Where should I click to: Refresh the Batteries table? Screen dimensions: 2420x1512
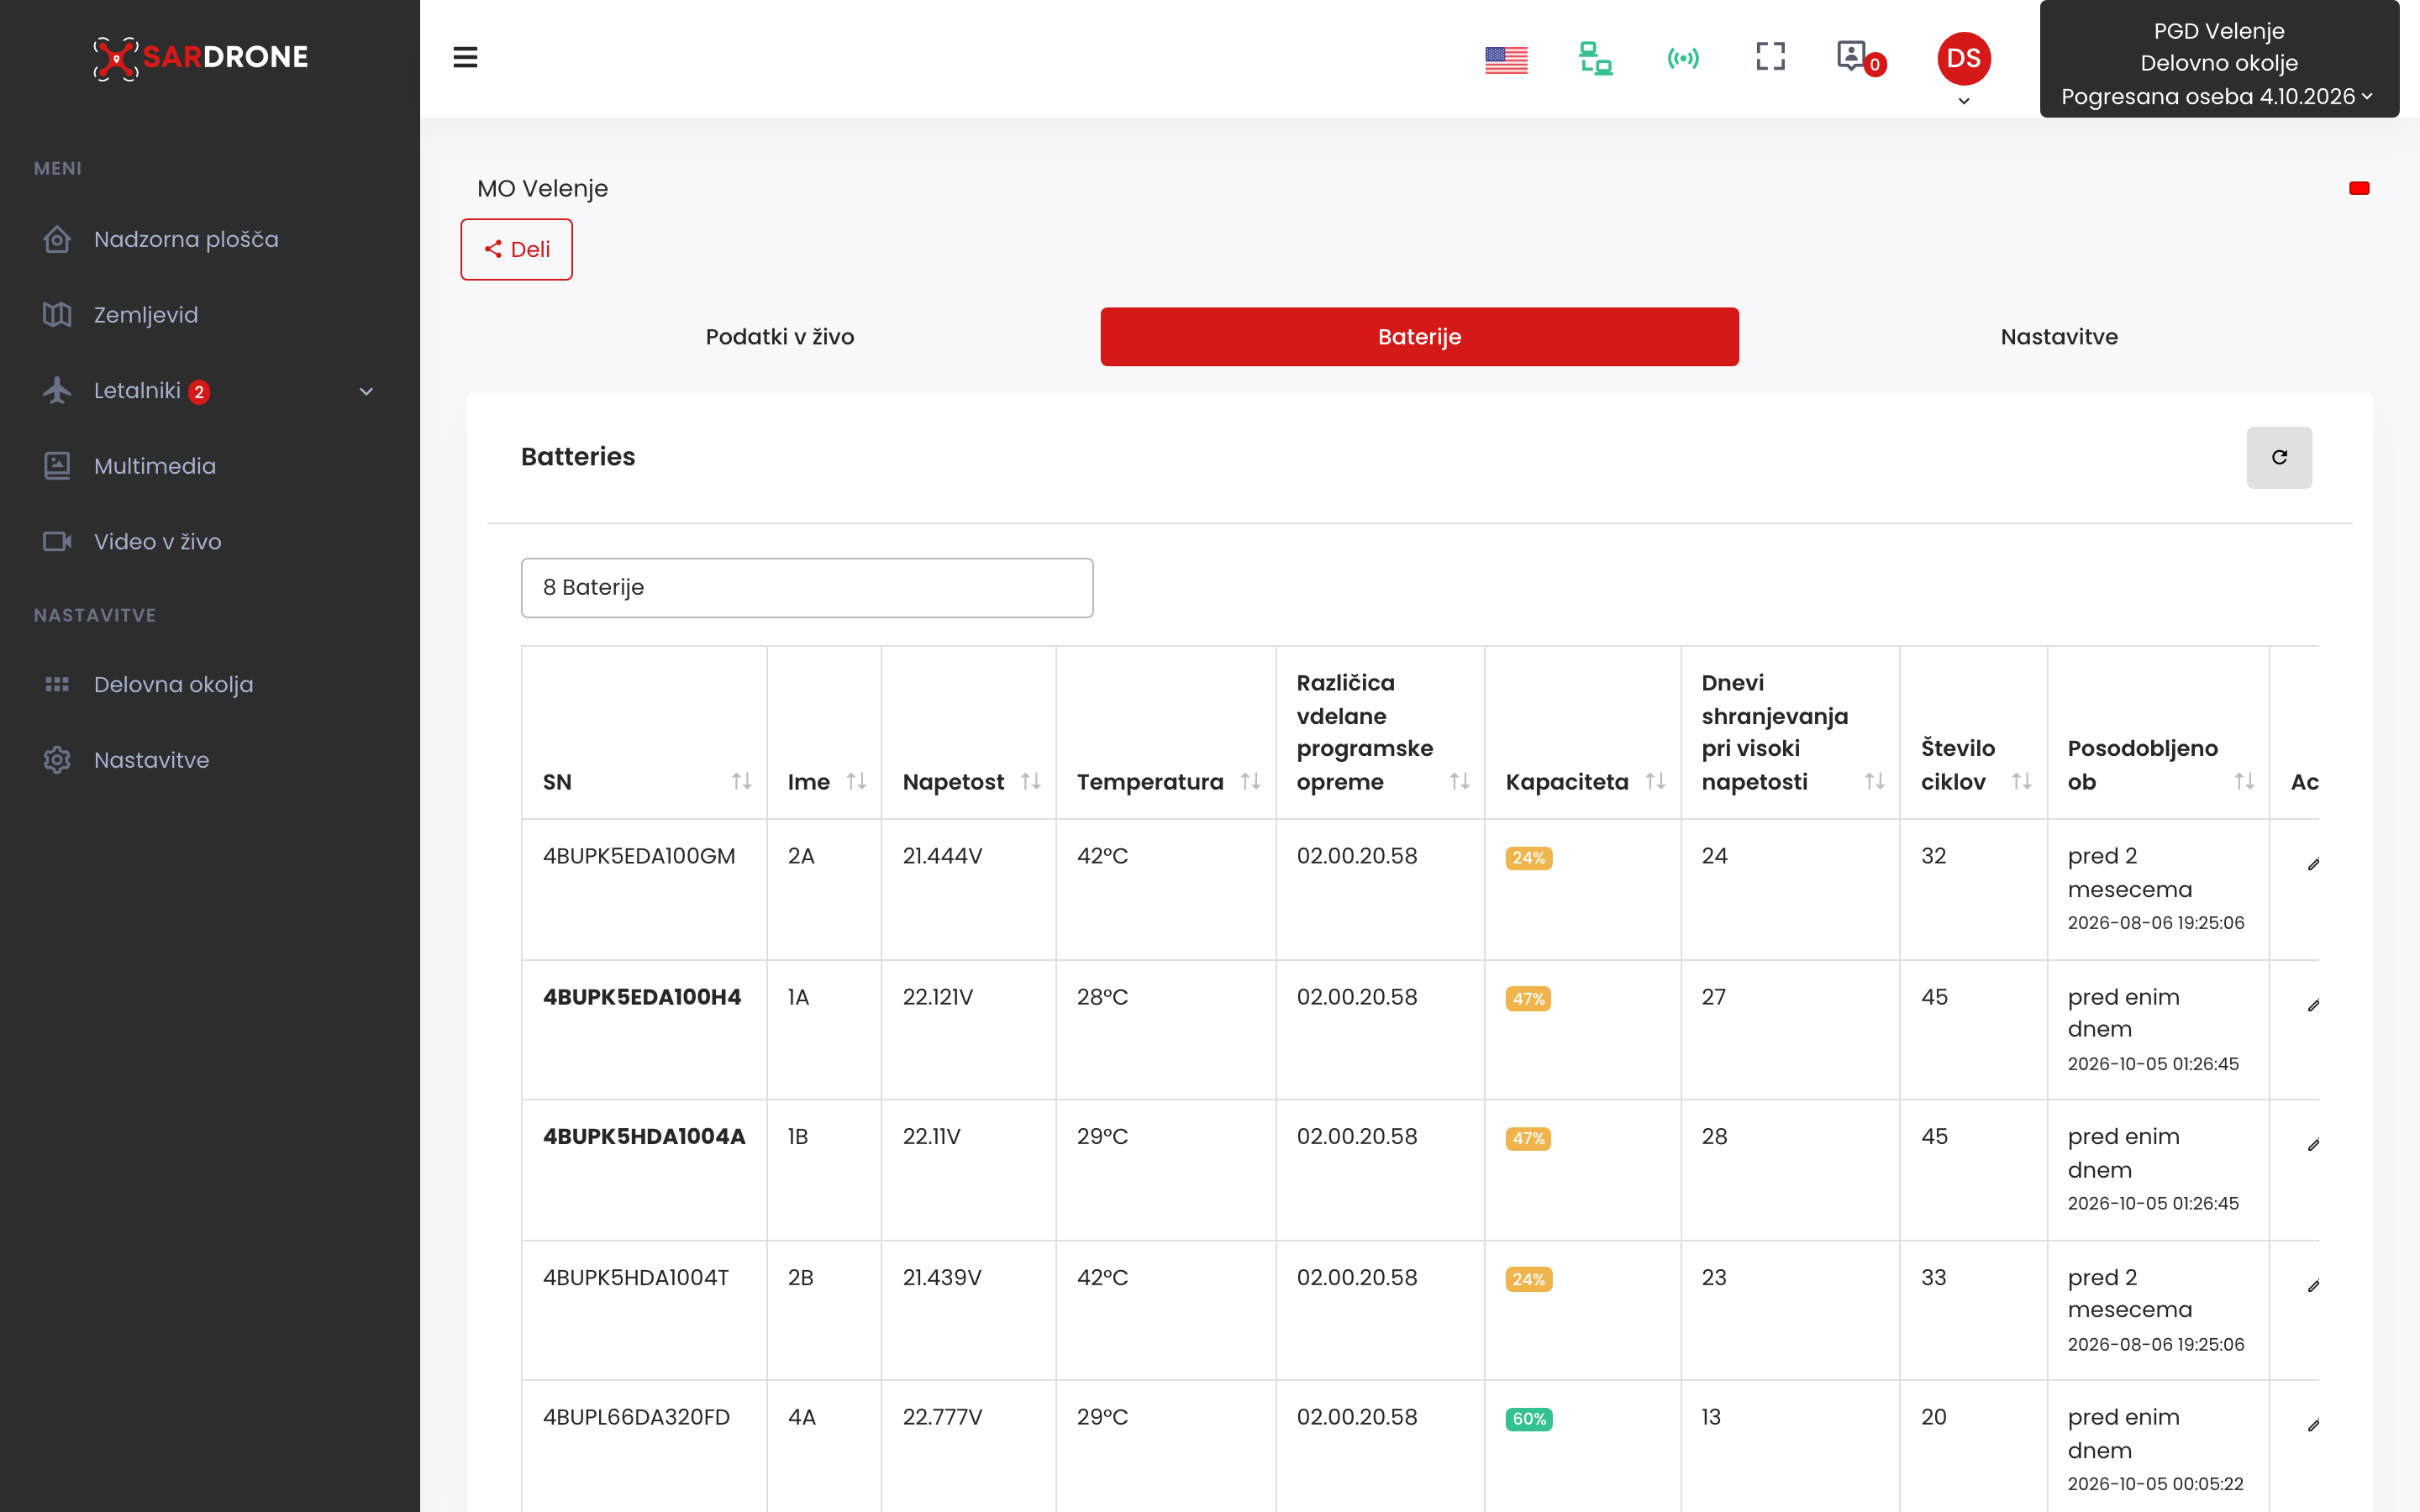(2279, 457)
